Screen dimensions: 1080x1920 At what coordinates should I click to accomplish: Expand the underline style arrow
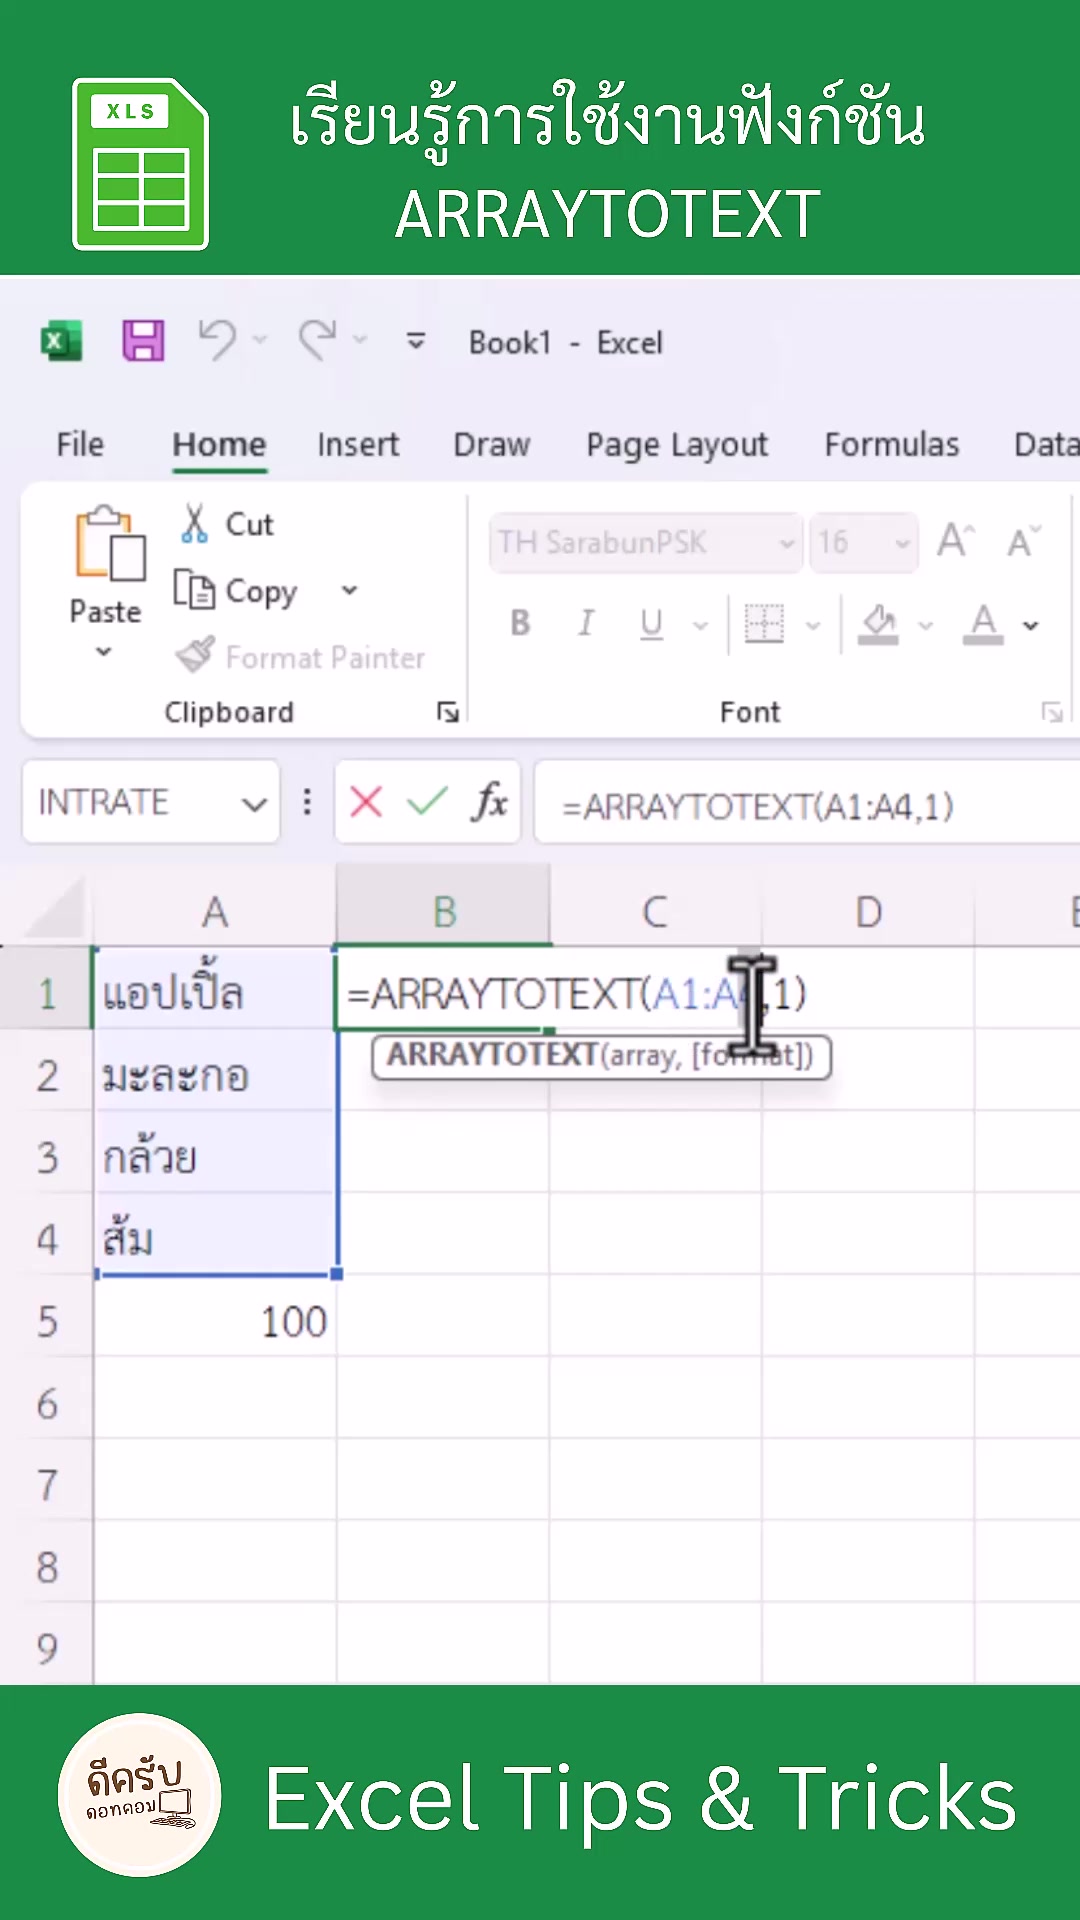701,626
